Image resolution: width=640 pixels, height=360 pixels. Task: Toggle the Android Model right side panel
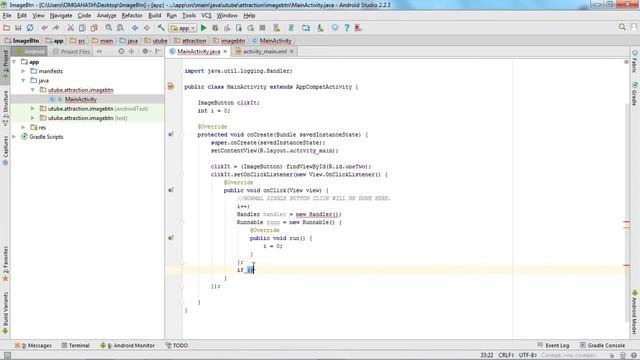pos(635,312)
